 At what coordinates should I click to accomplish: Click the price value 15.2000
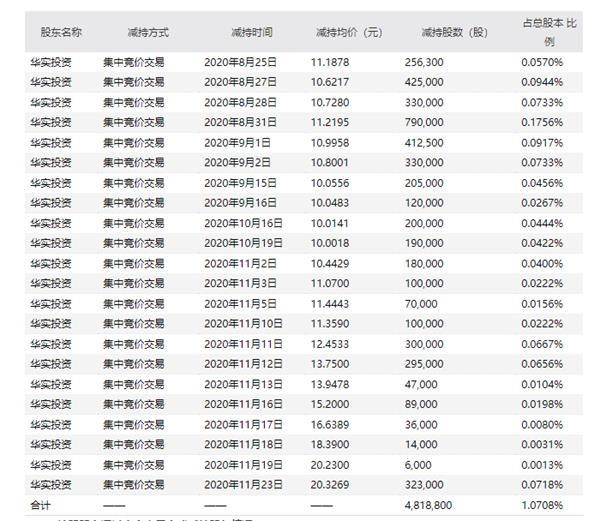tap(330, 404)
